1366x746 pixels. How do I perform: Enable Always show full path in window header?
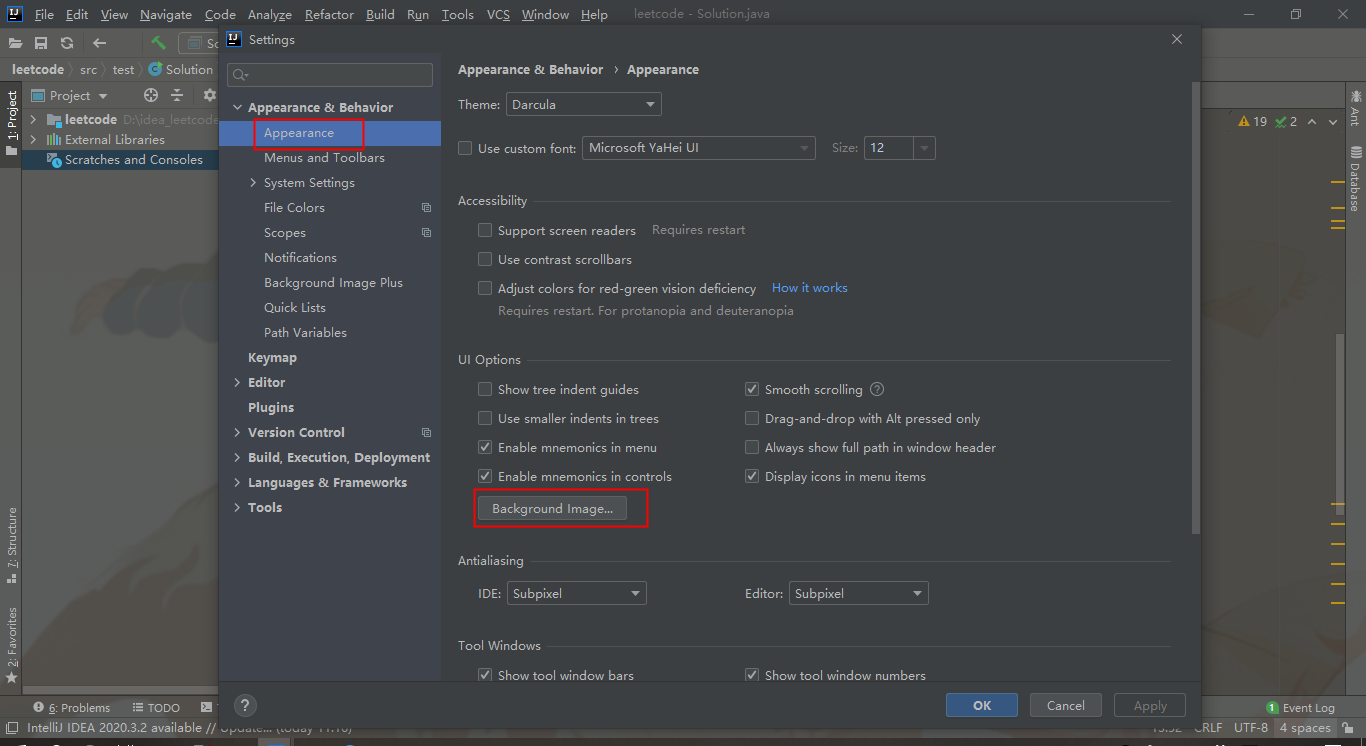752,447
